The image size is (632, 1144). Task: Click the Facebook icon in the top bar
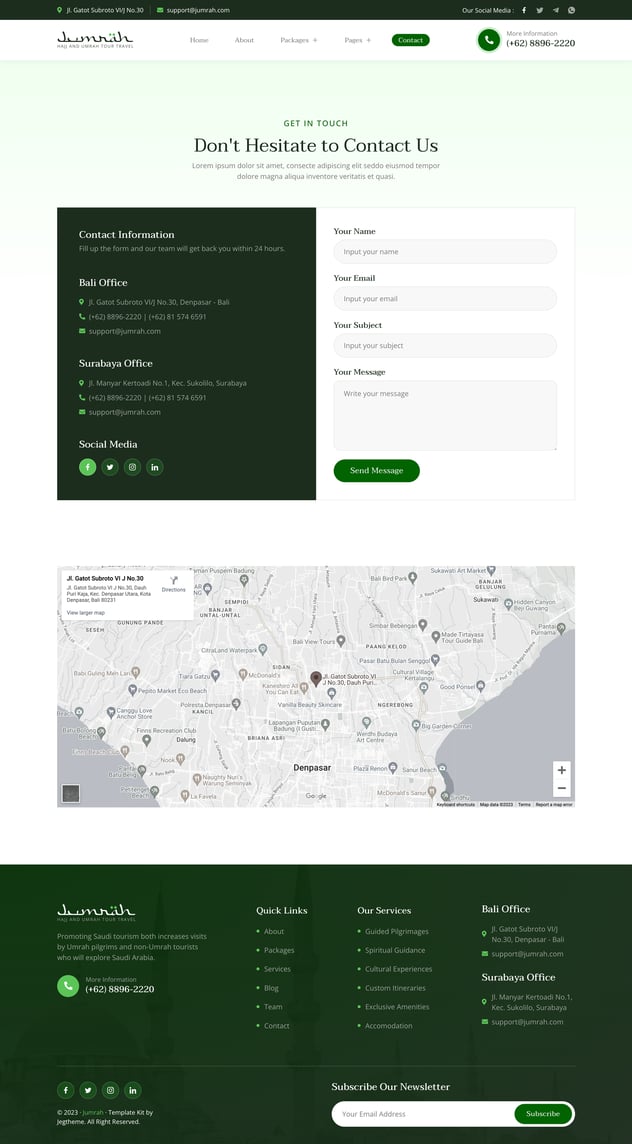pyautogui.click(x=524, y=10)
